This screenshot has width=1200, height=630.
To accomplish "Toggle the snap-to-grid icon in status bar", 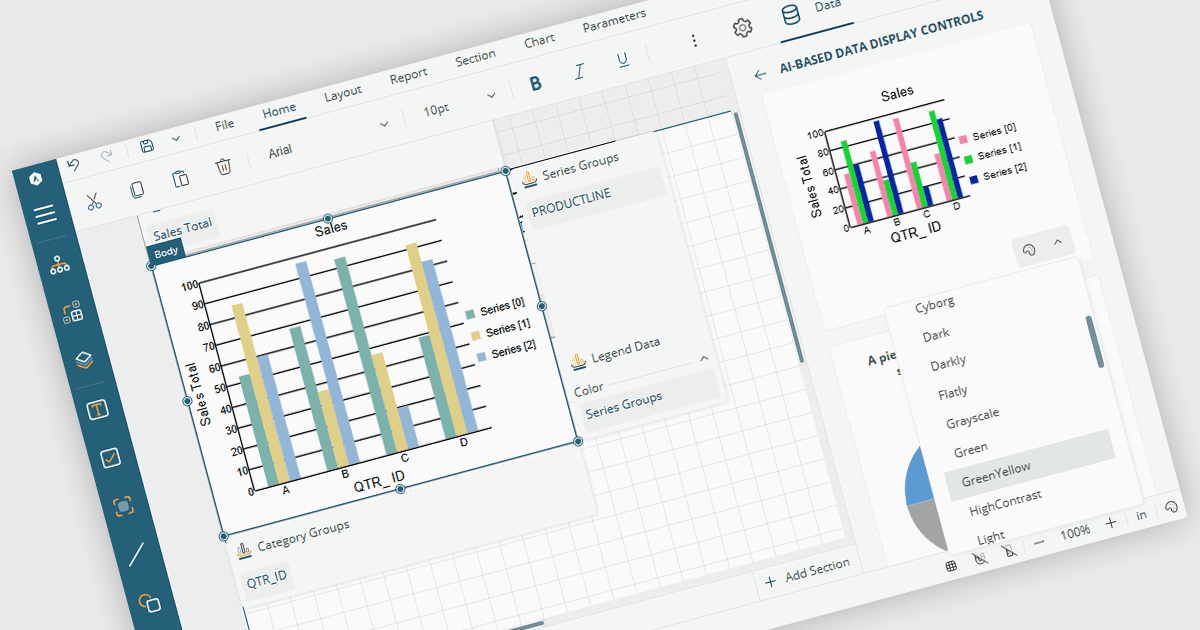I will coord(980,557).
